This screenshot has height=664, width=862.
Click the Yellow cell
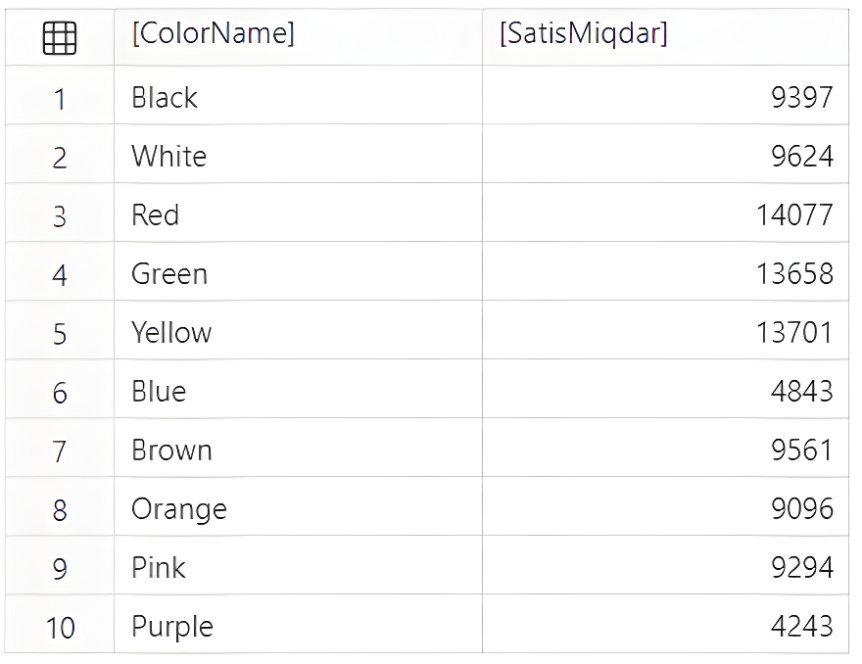(171, 332)
